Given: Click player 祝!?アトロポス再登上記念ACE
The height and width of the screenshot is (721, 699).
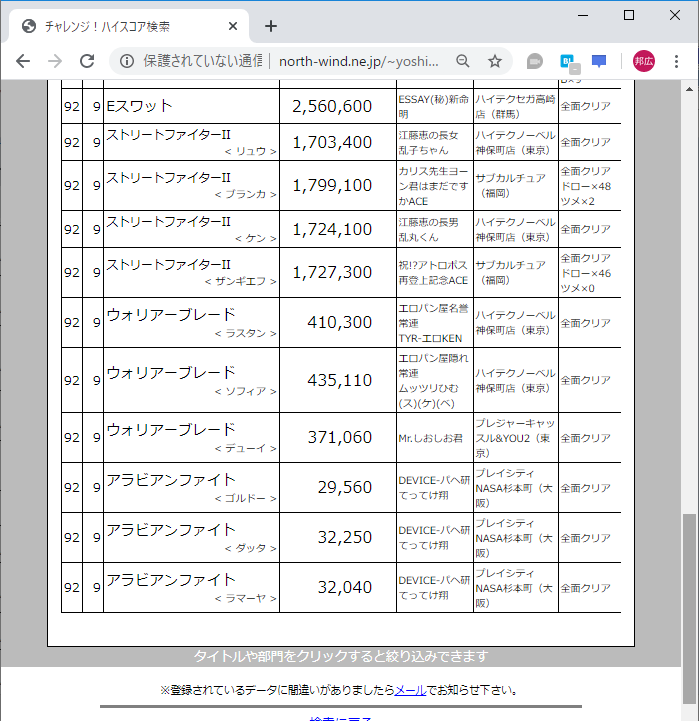Looking at the screenshot, I should point(433,273).
